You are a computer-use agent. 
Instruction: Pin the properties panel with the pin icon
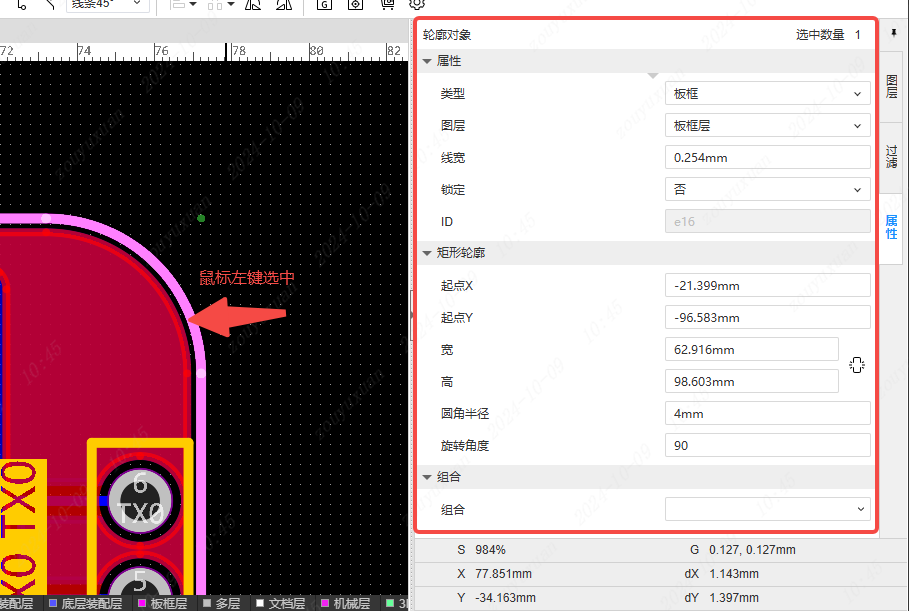[894, 33]
